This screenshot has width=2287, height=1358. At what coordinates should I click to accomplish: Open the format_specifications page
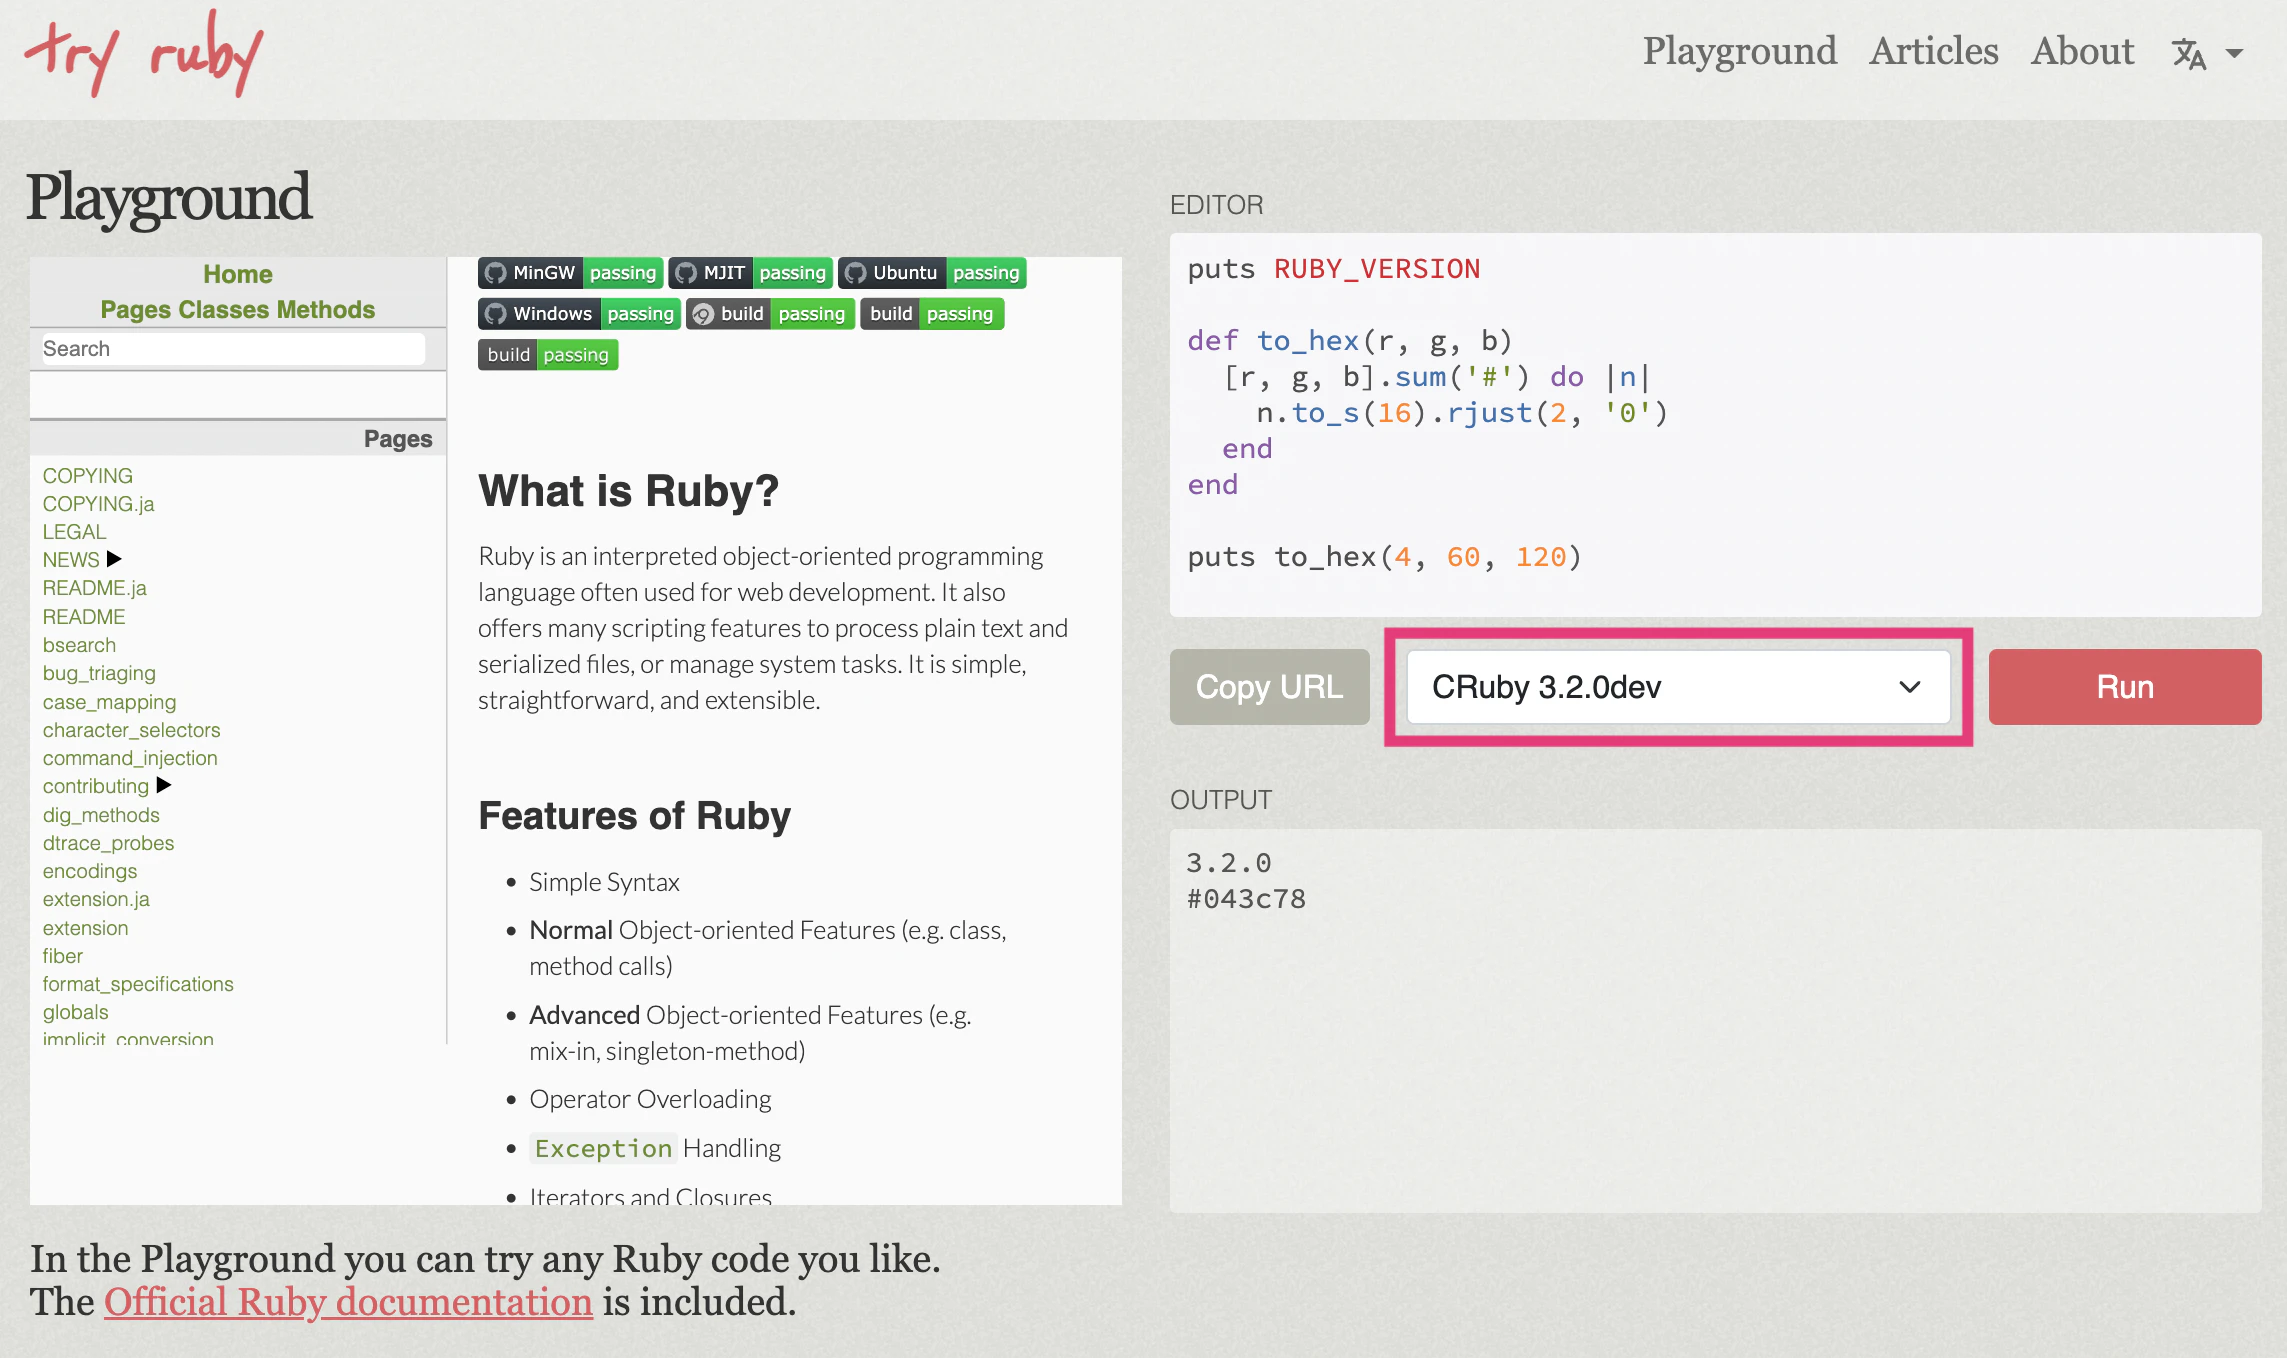click(138, 984)
